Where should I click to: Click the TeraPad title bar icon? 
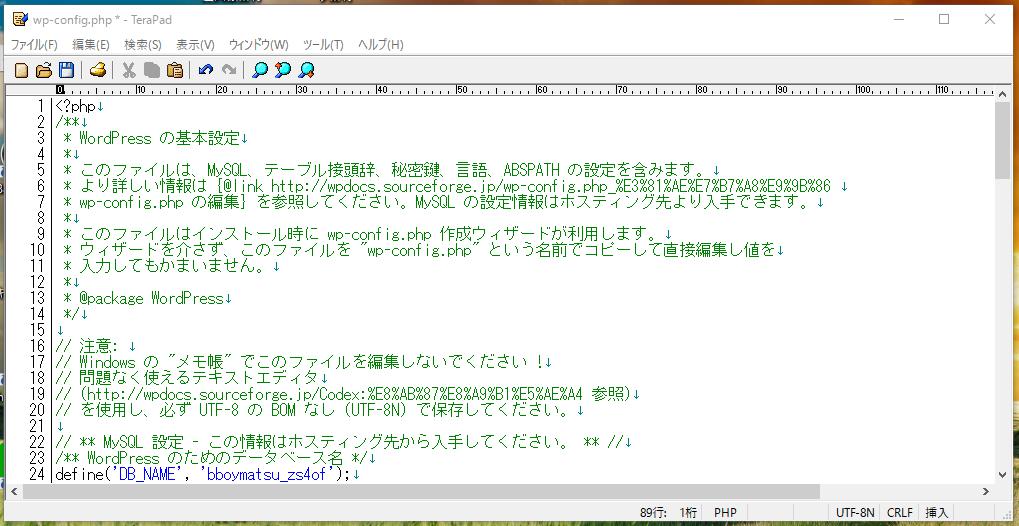(x=19, y=20)
